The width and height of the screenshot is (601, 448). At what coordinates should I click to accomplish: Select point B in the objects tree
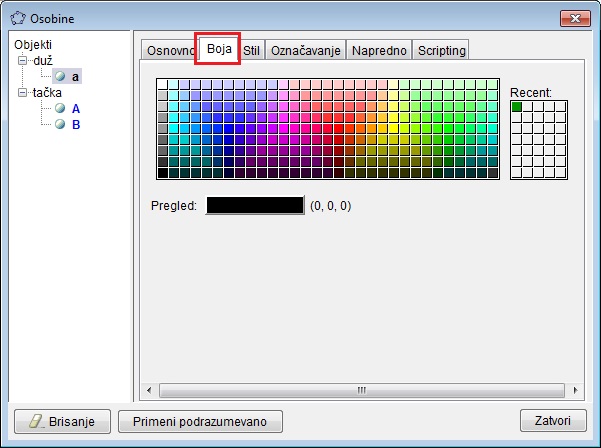tap(76, 125)
